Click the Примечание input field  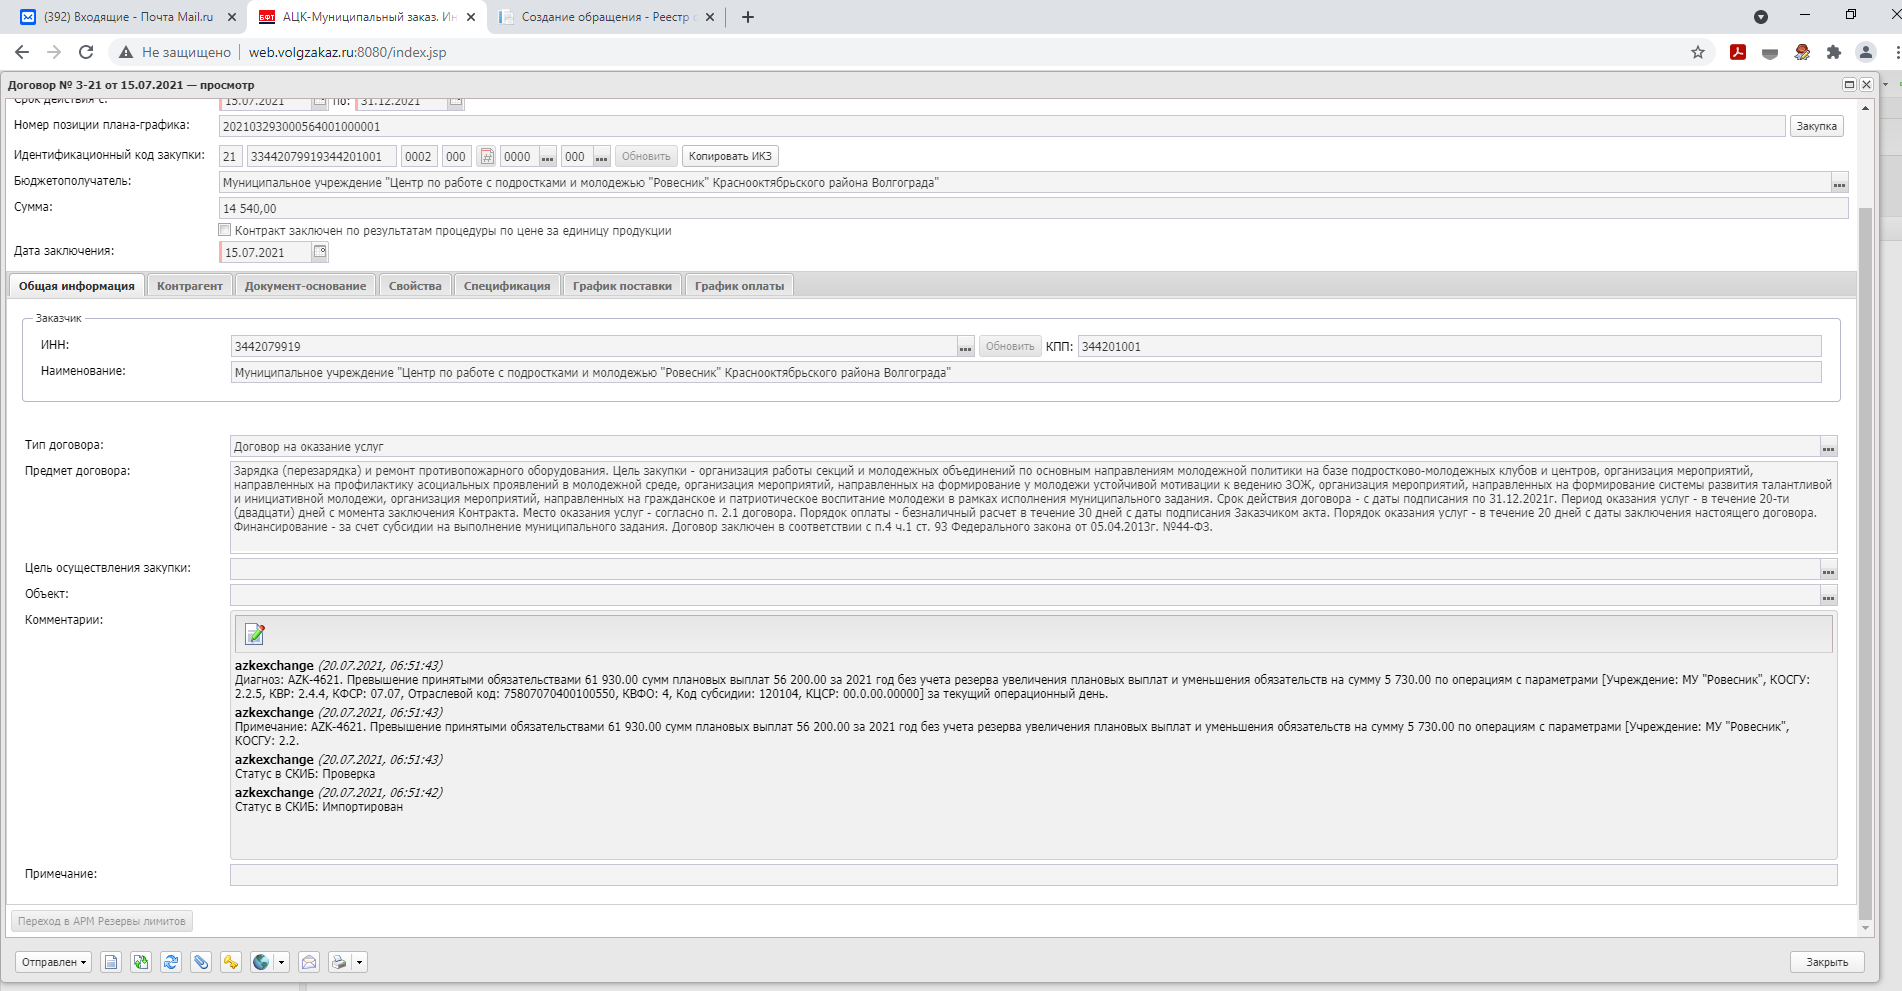pos(1033,875)
